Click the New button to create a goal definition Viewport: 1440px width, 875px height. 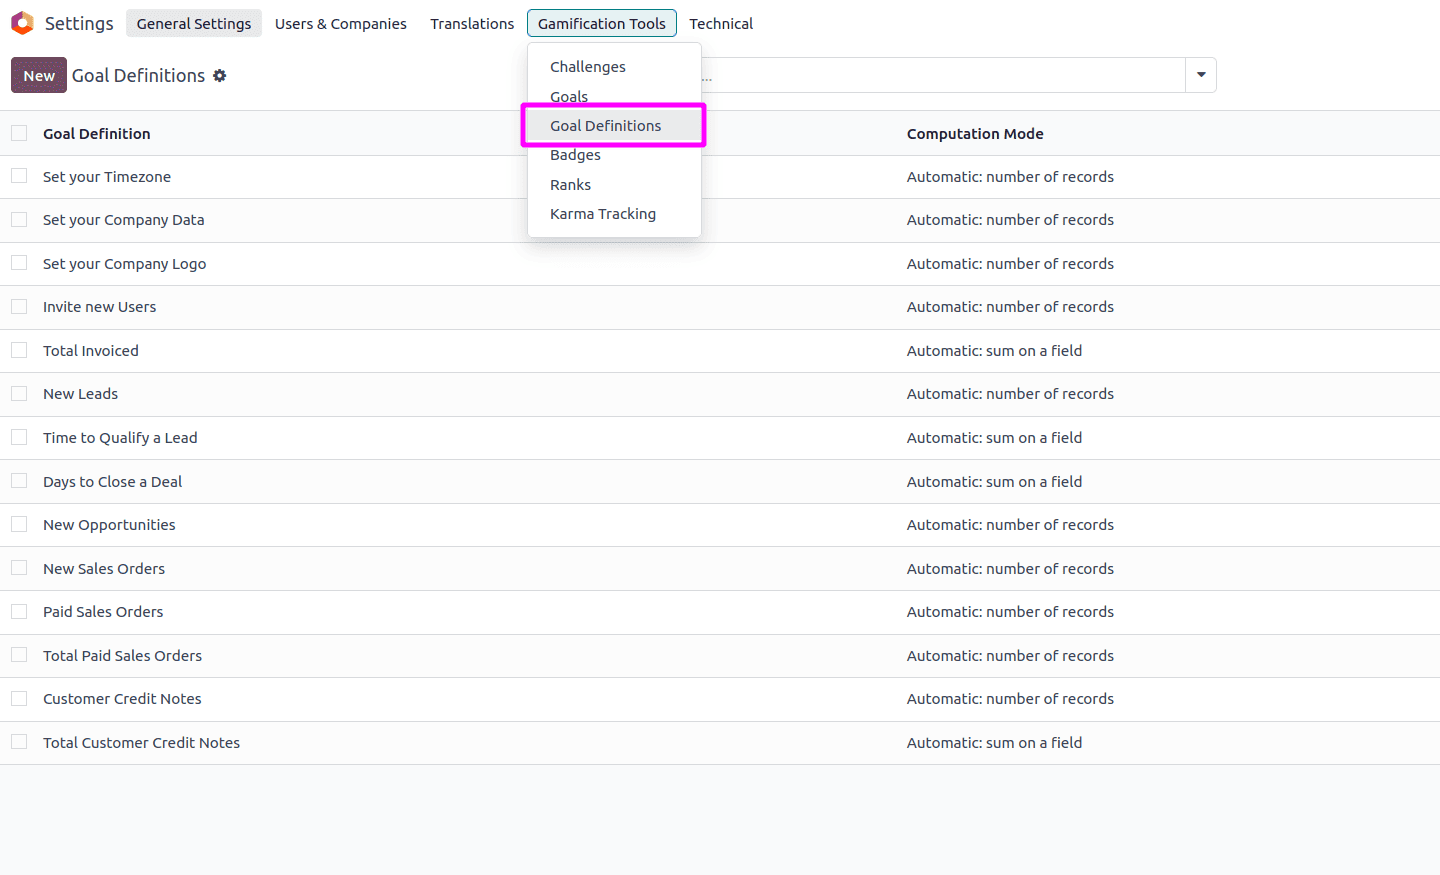pyautogui.click(x=38, y=74)
